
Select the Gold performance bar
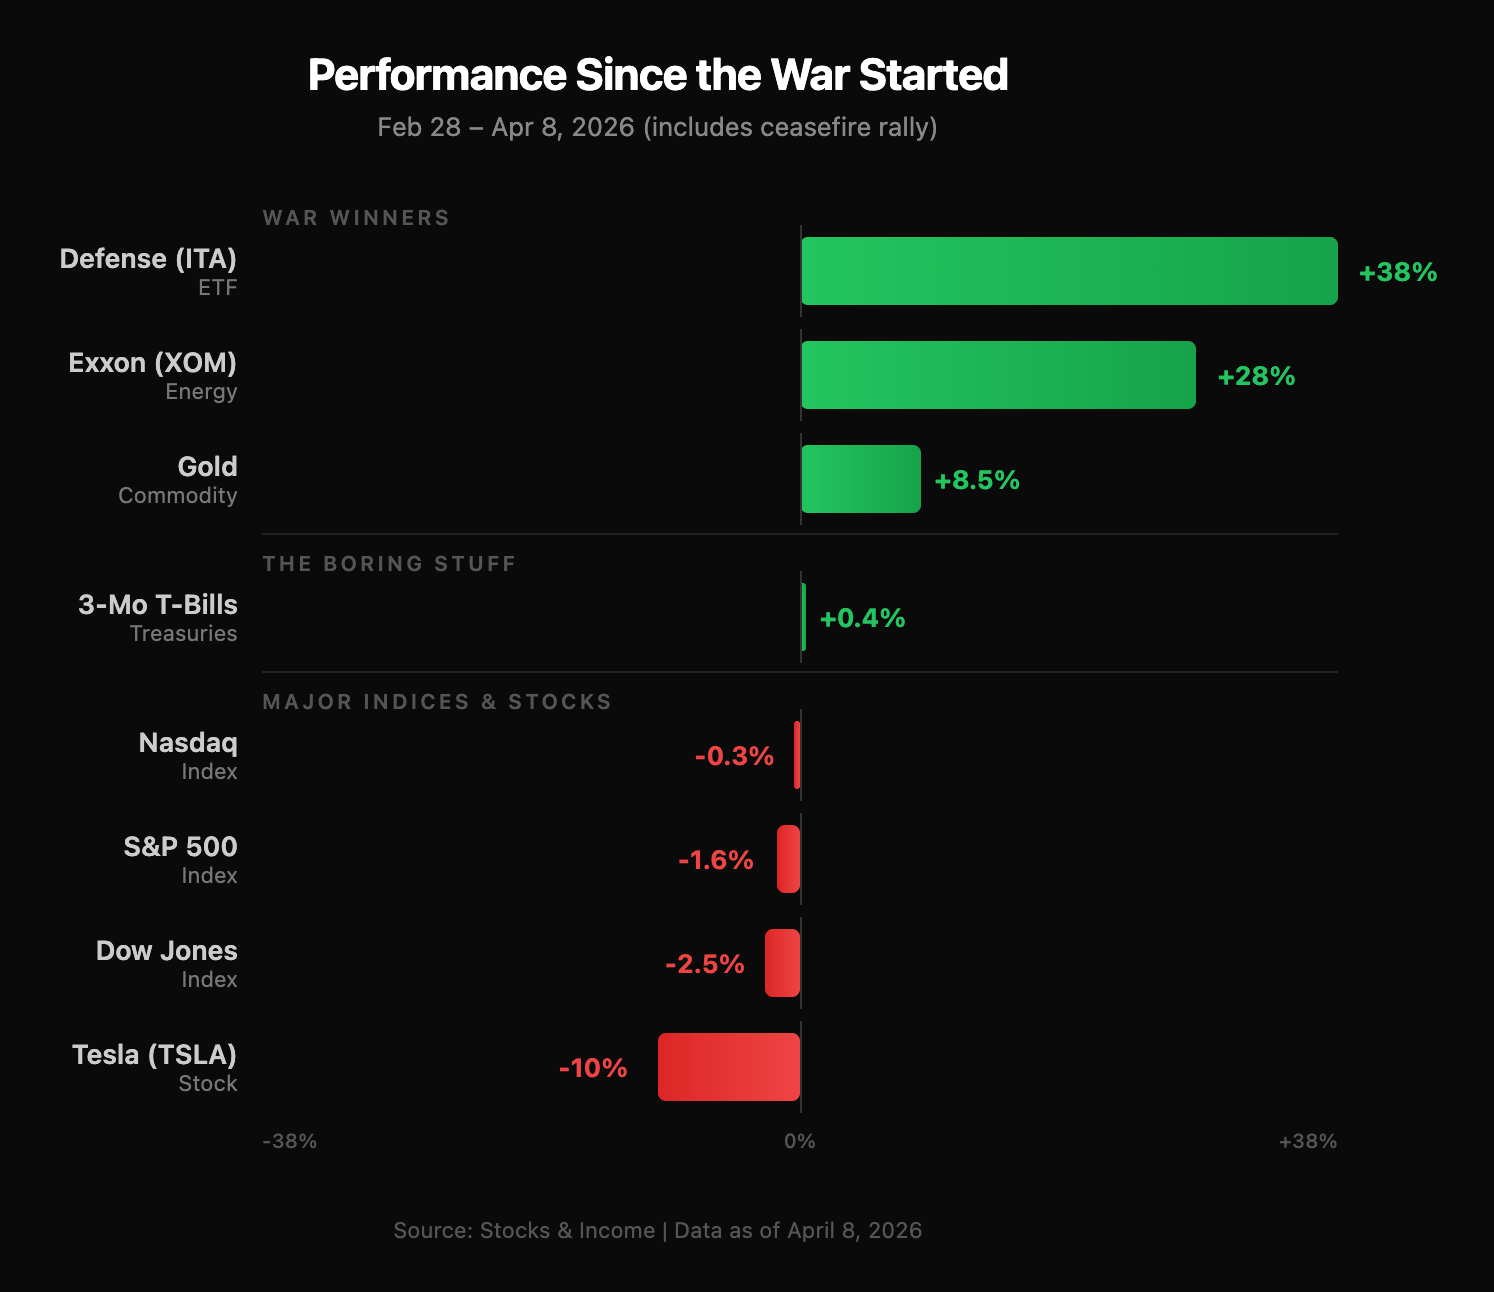click(x=860, y=479)
